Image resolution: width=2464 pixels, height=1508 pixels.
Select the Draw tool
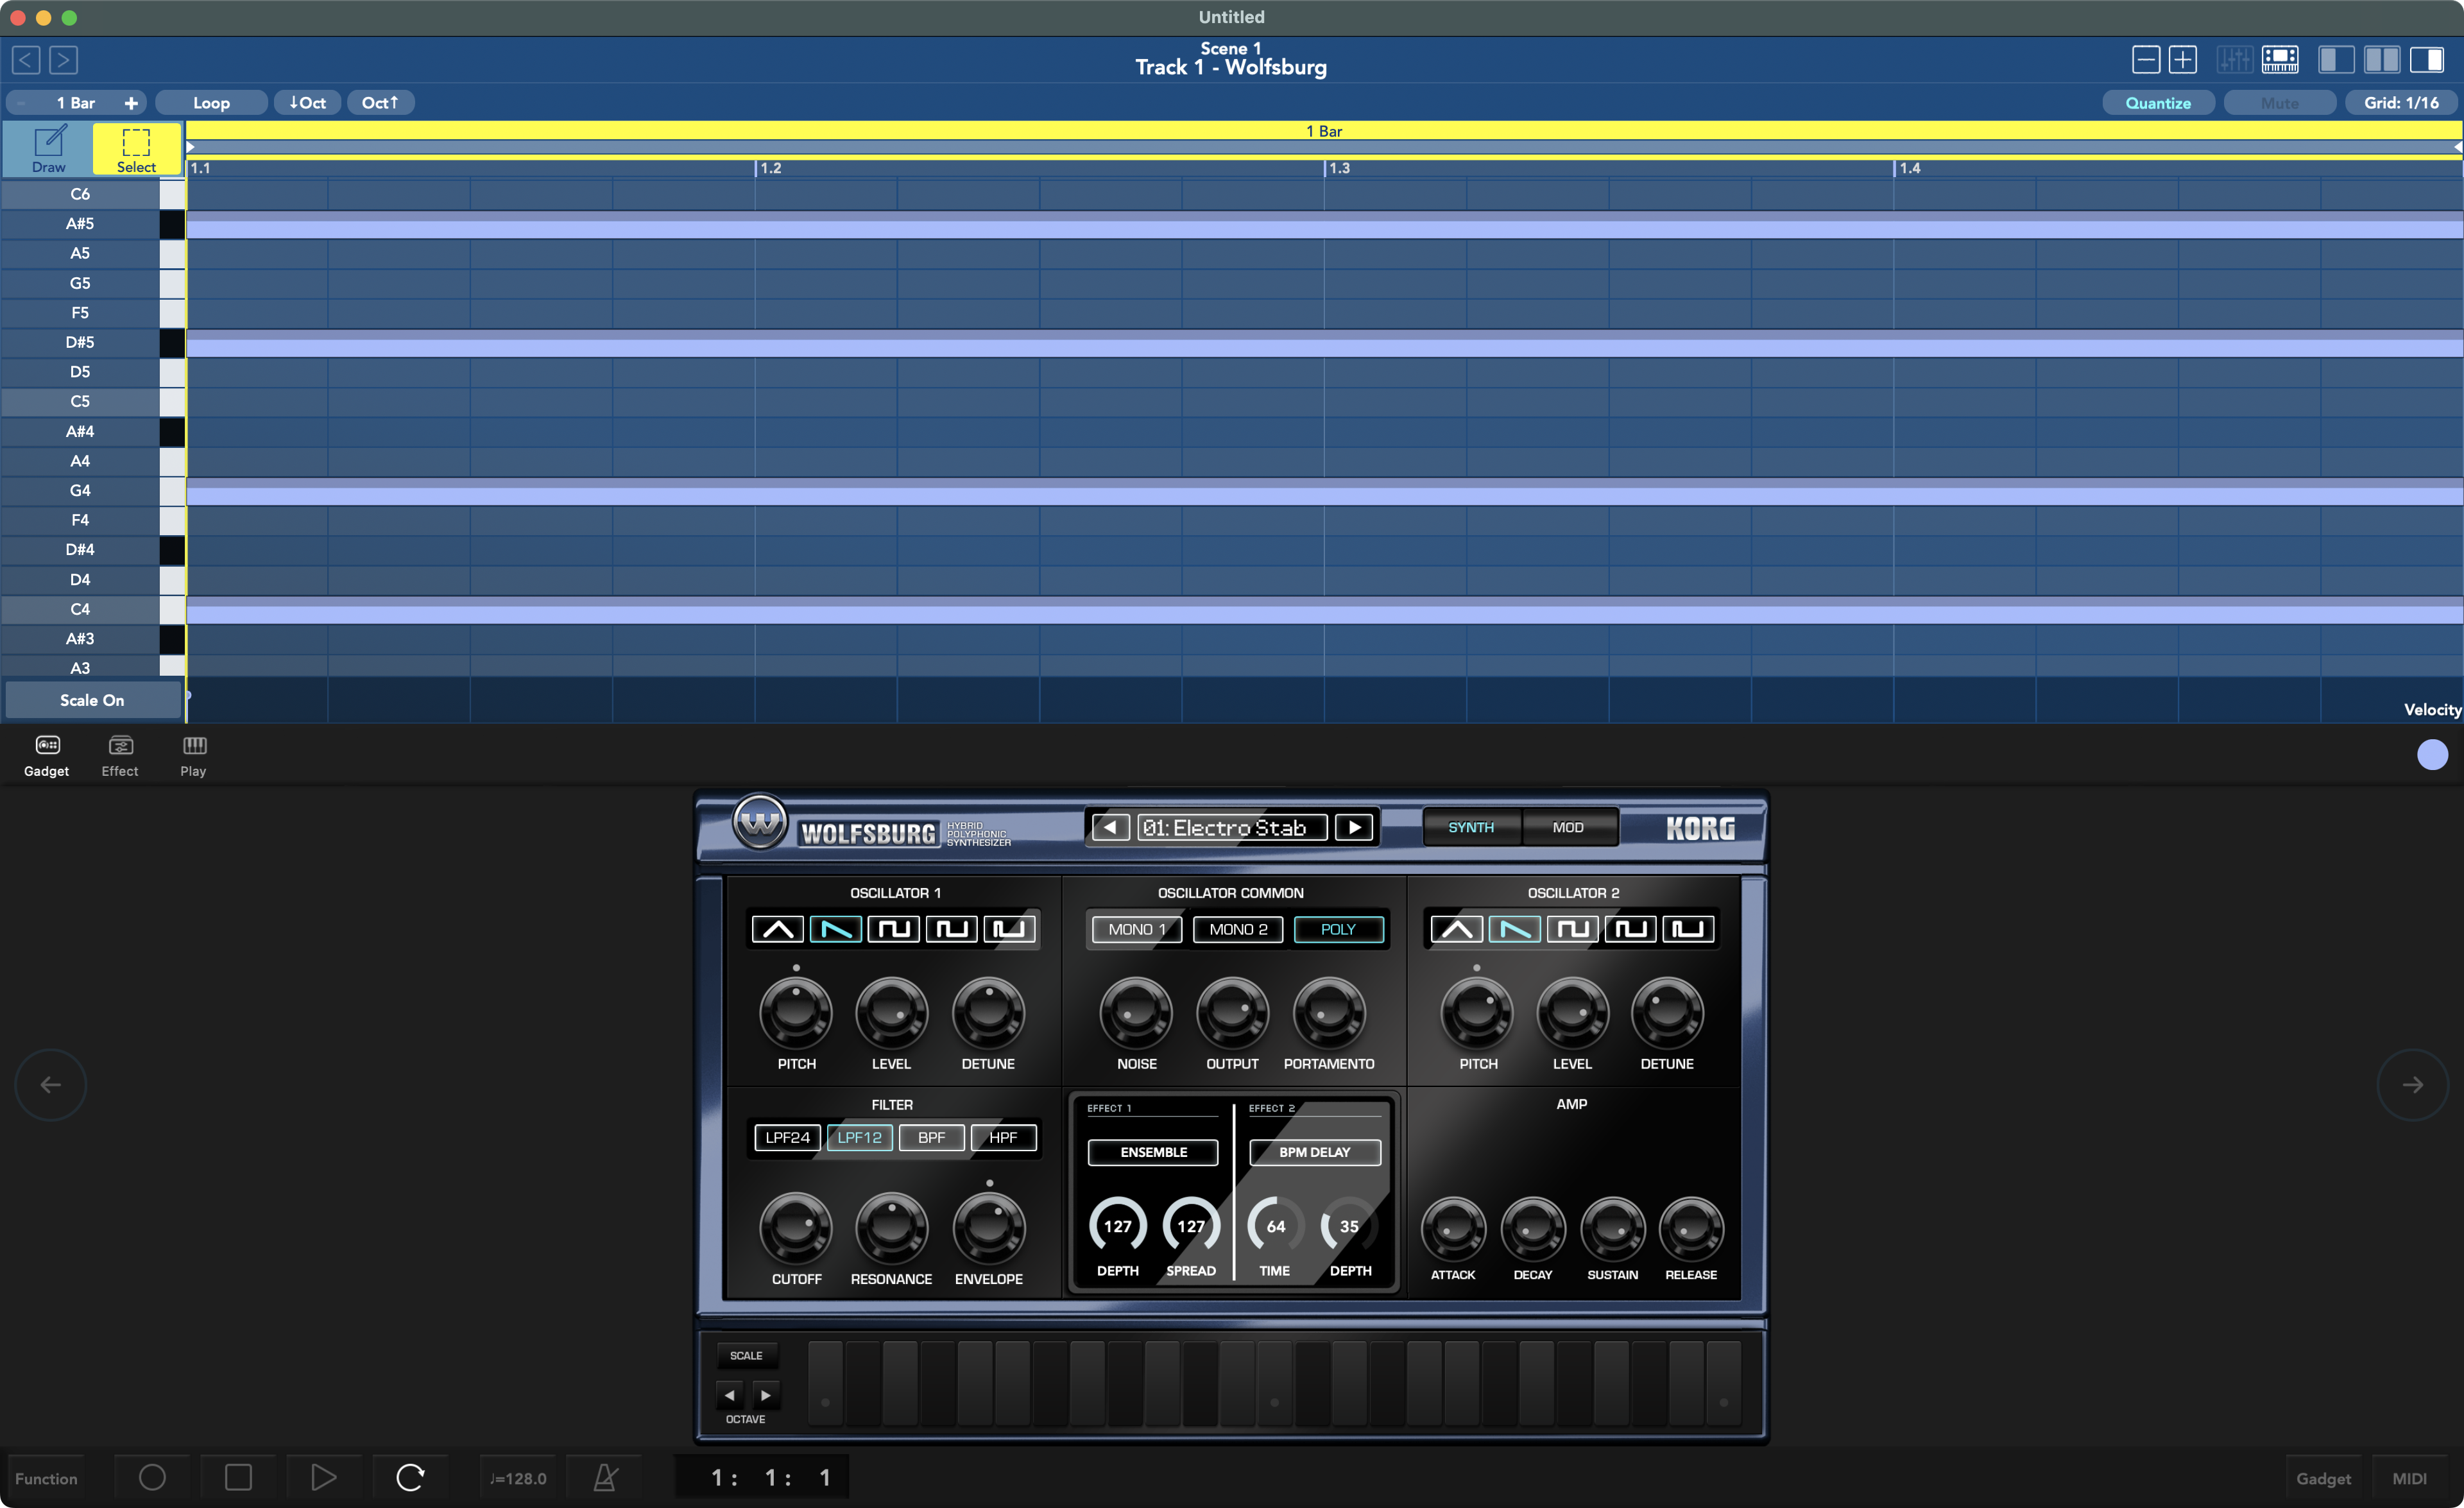(48, 148)
